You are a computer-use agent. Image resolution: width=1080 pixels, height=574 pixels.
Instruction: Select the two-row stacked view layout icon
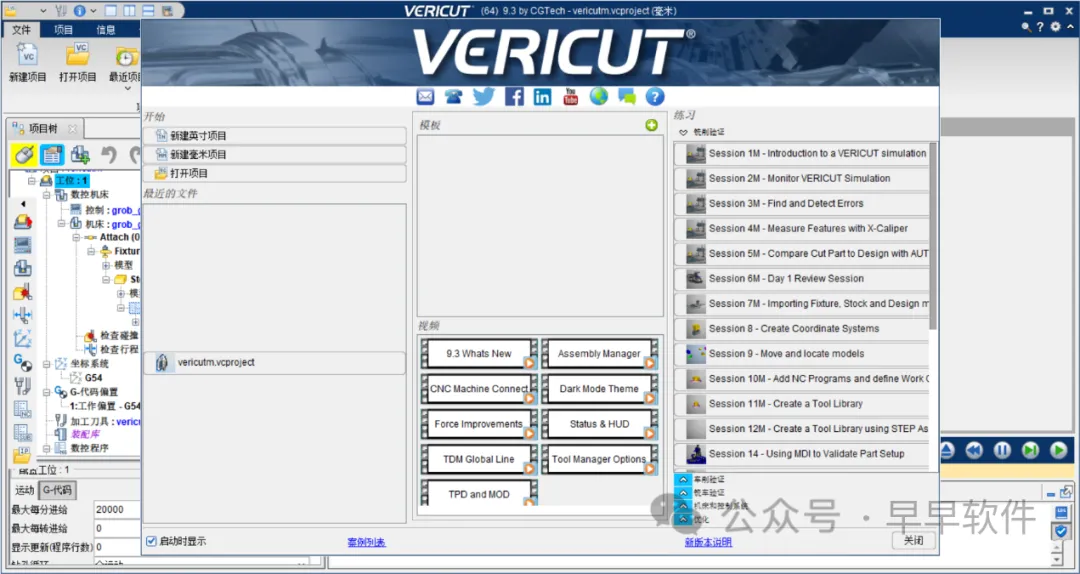[148, 11]
